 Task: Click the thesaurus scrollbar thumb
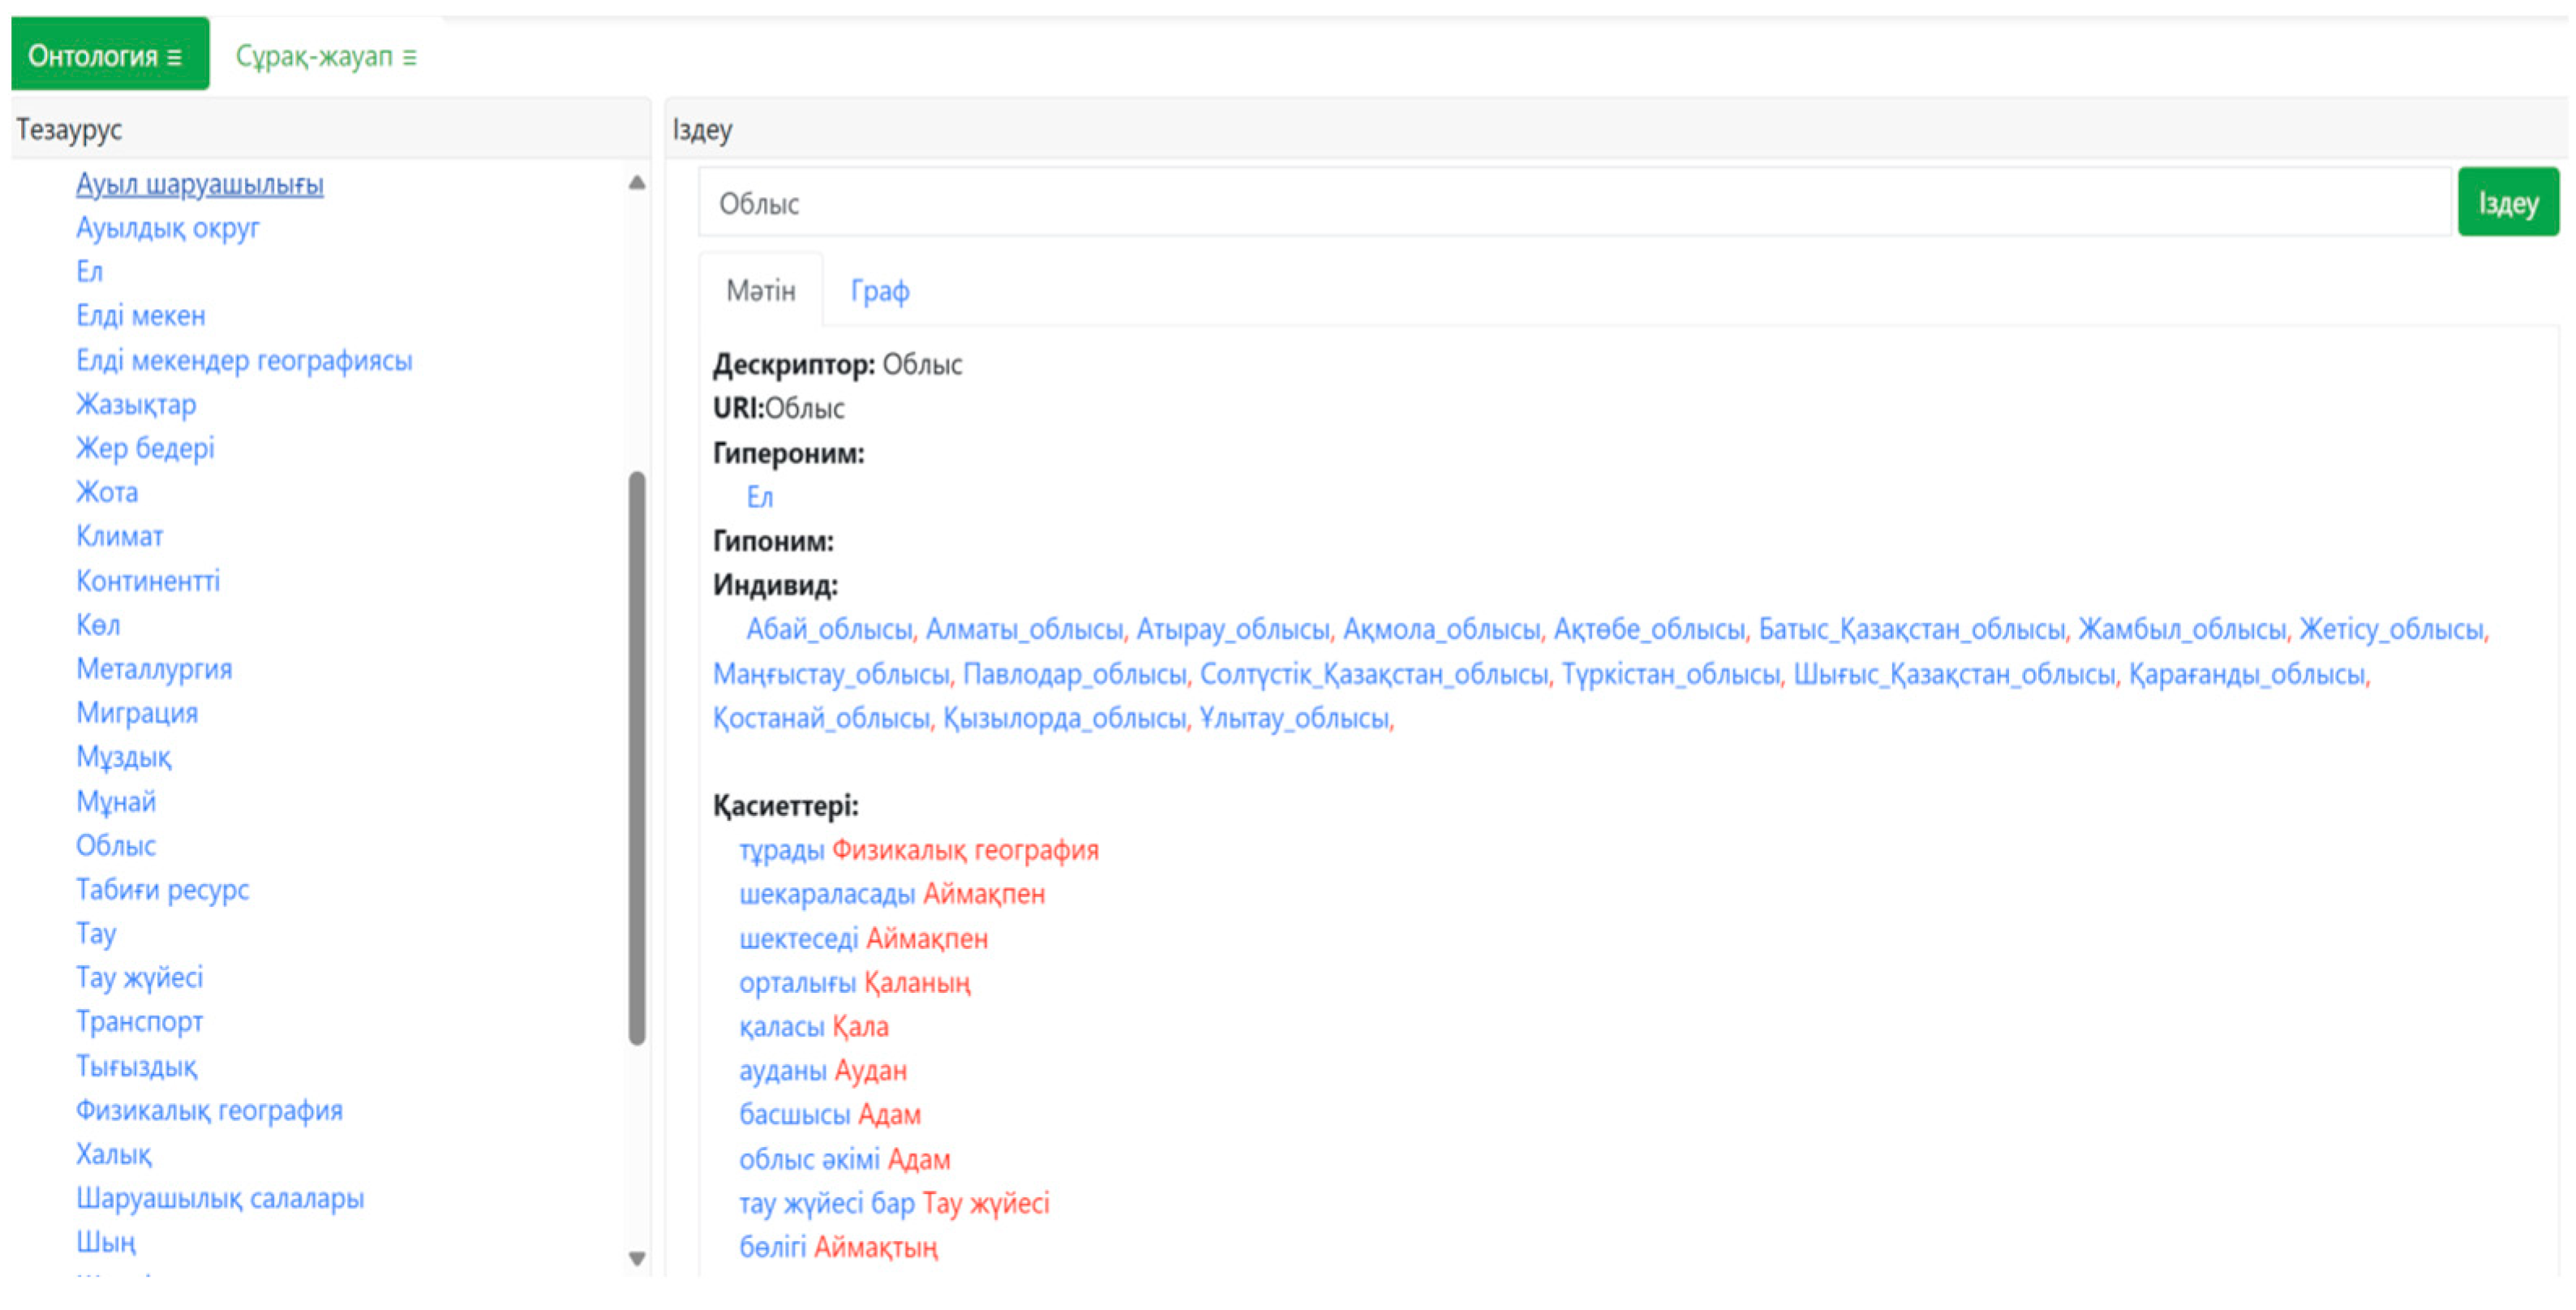point(637,758)
